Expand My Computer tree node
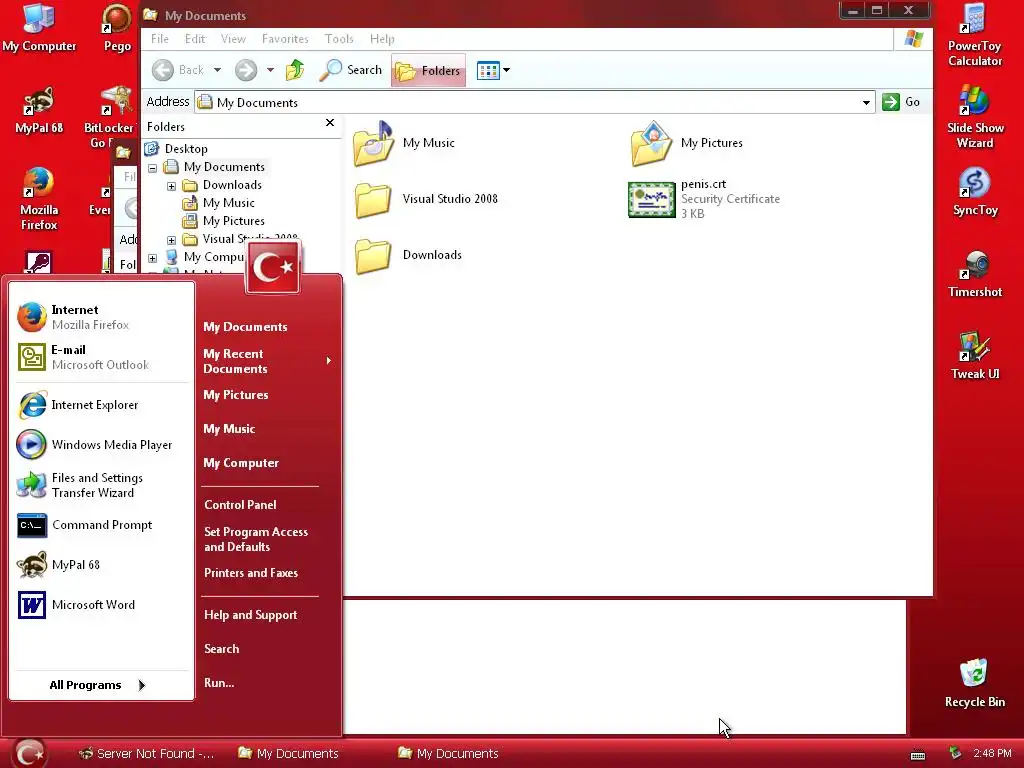Image resolution: width=1024 pixels, height=768 pixels. tap(152, 258)
